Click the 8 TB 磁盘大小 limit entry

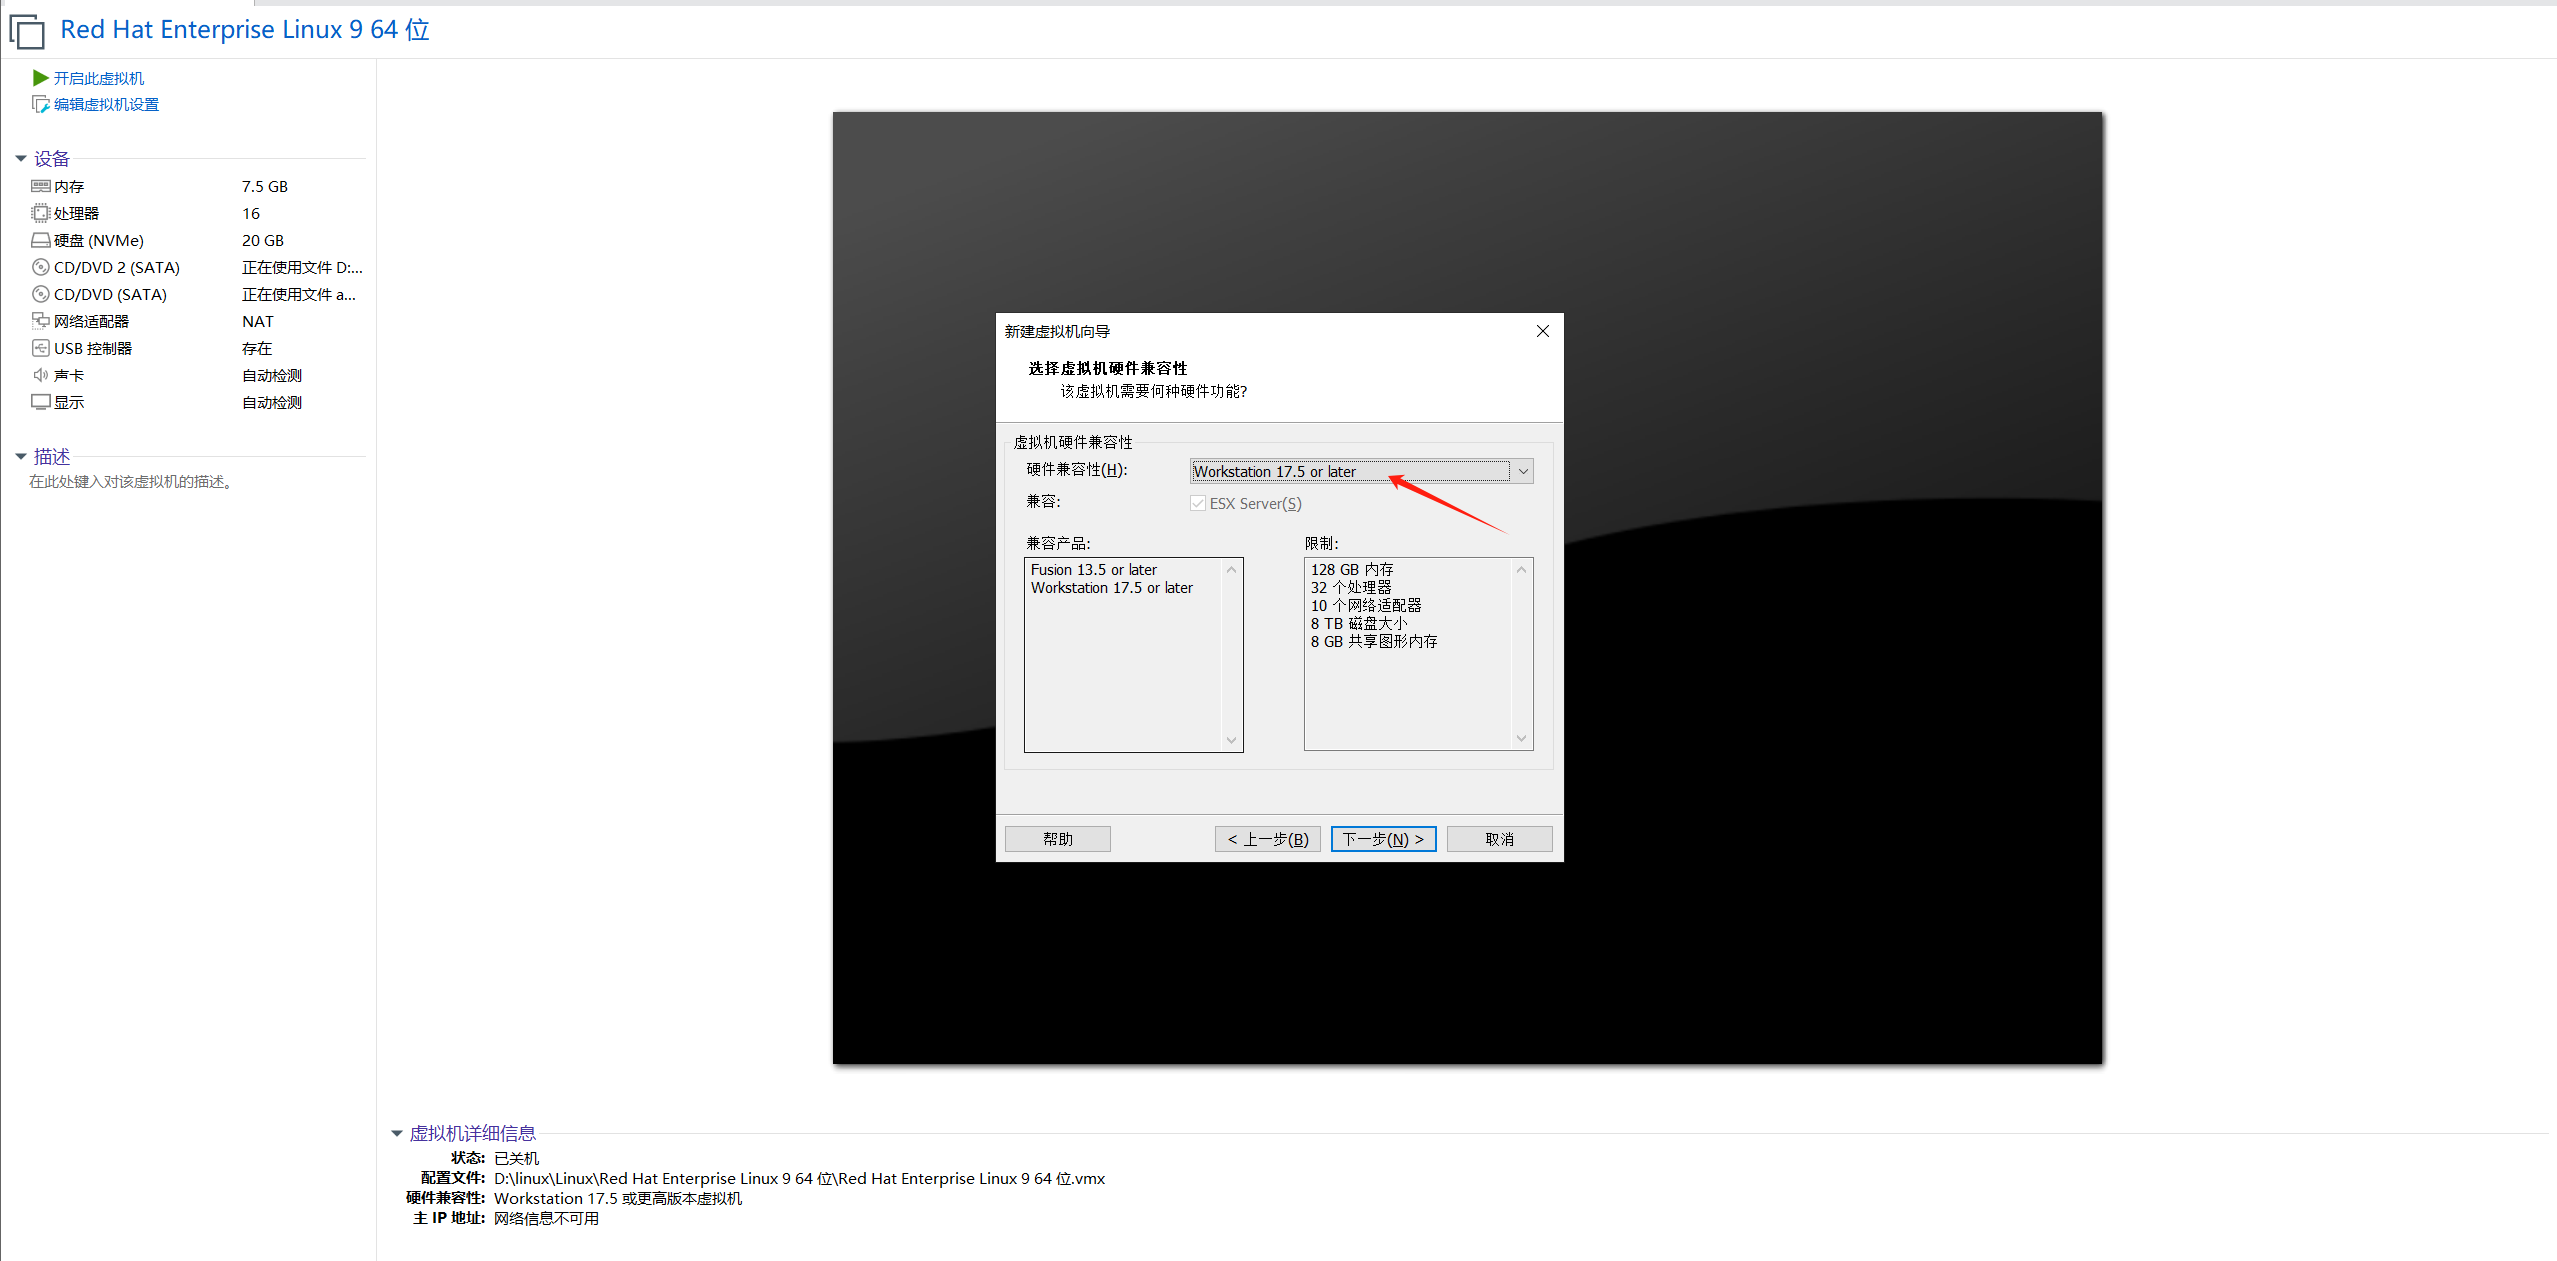click(x=1359, y=624)
